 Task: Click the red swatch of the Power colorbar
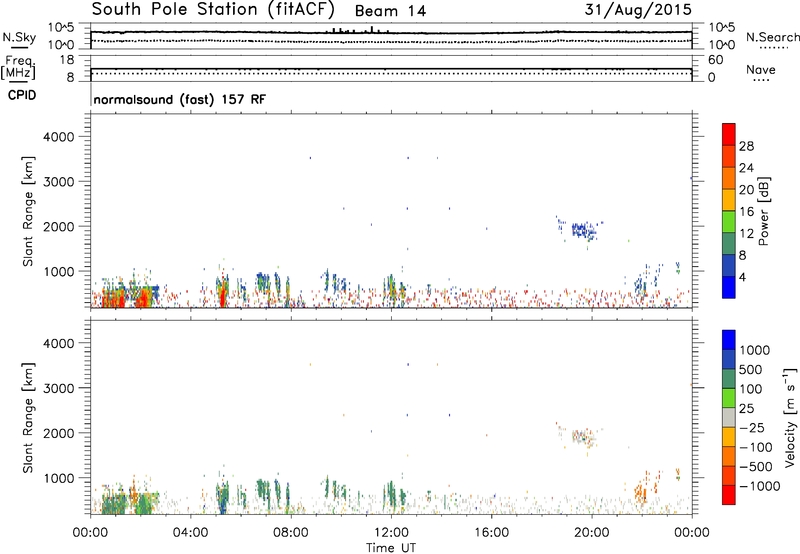[729, 134]
